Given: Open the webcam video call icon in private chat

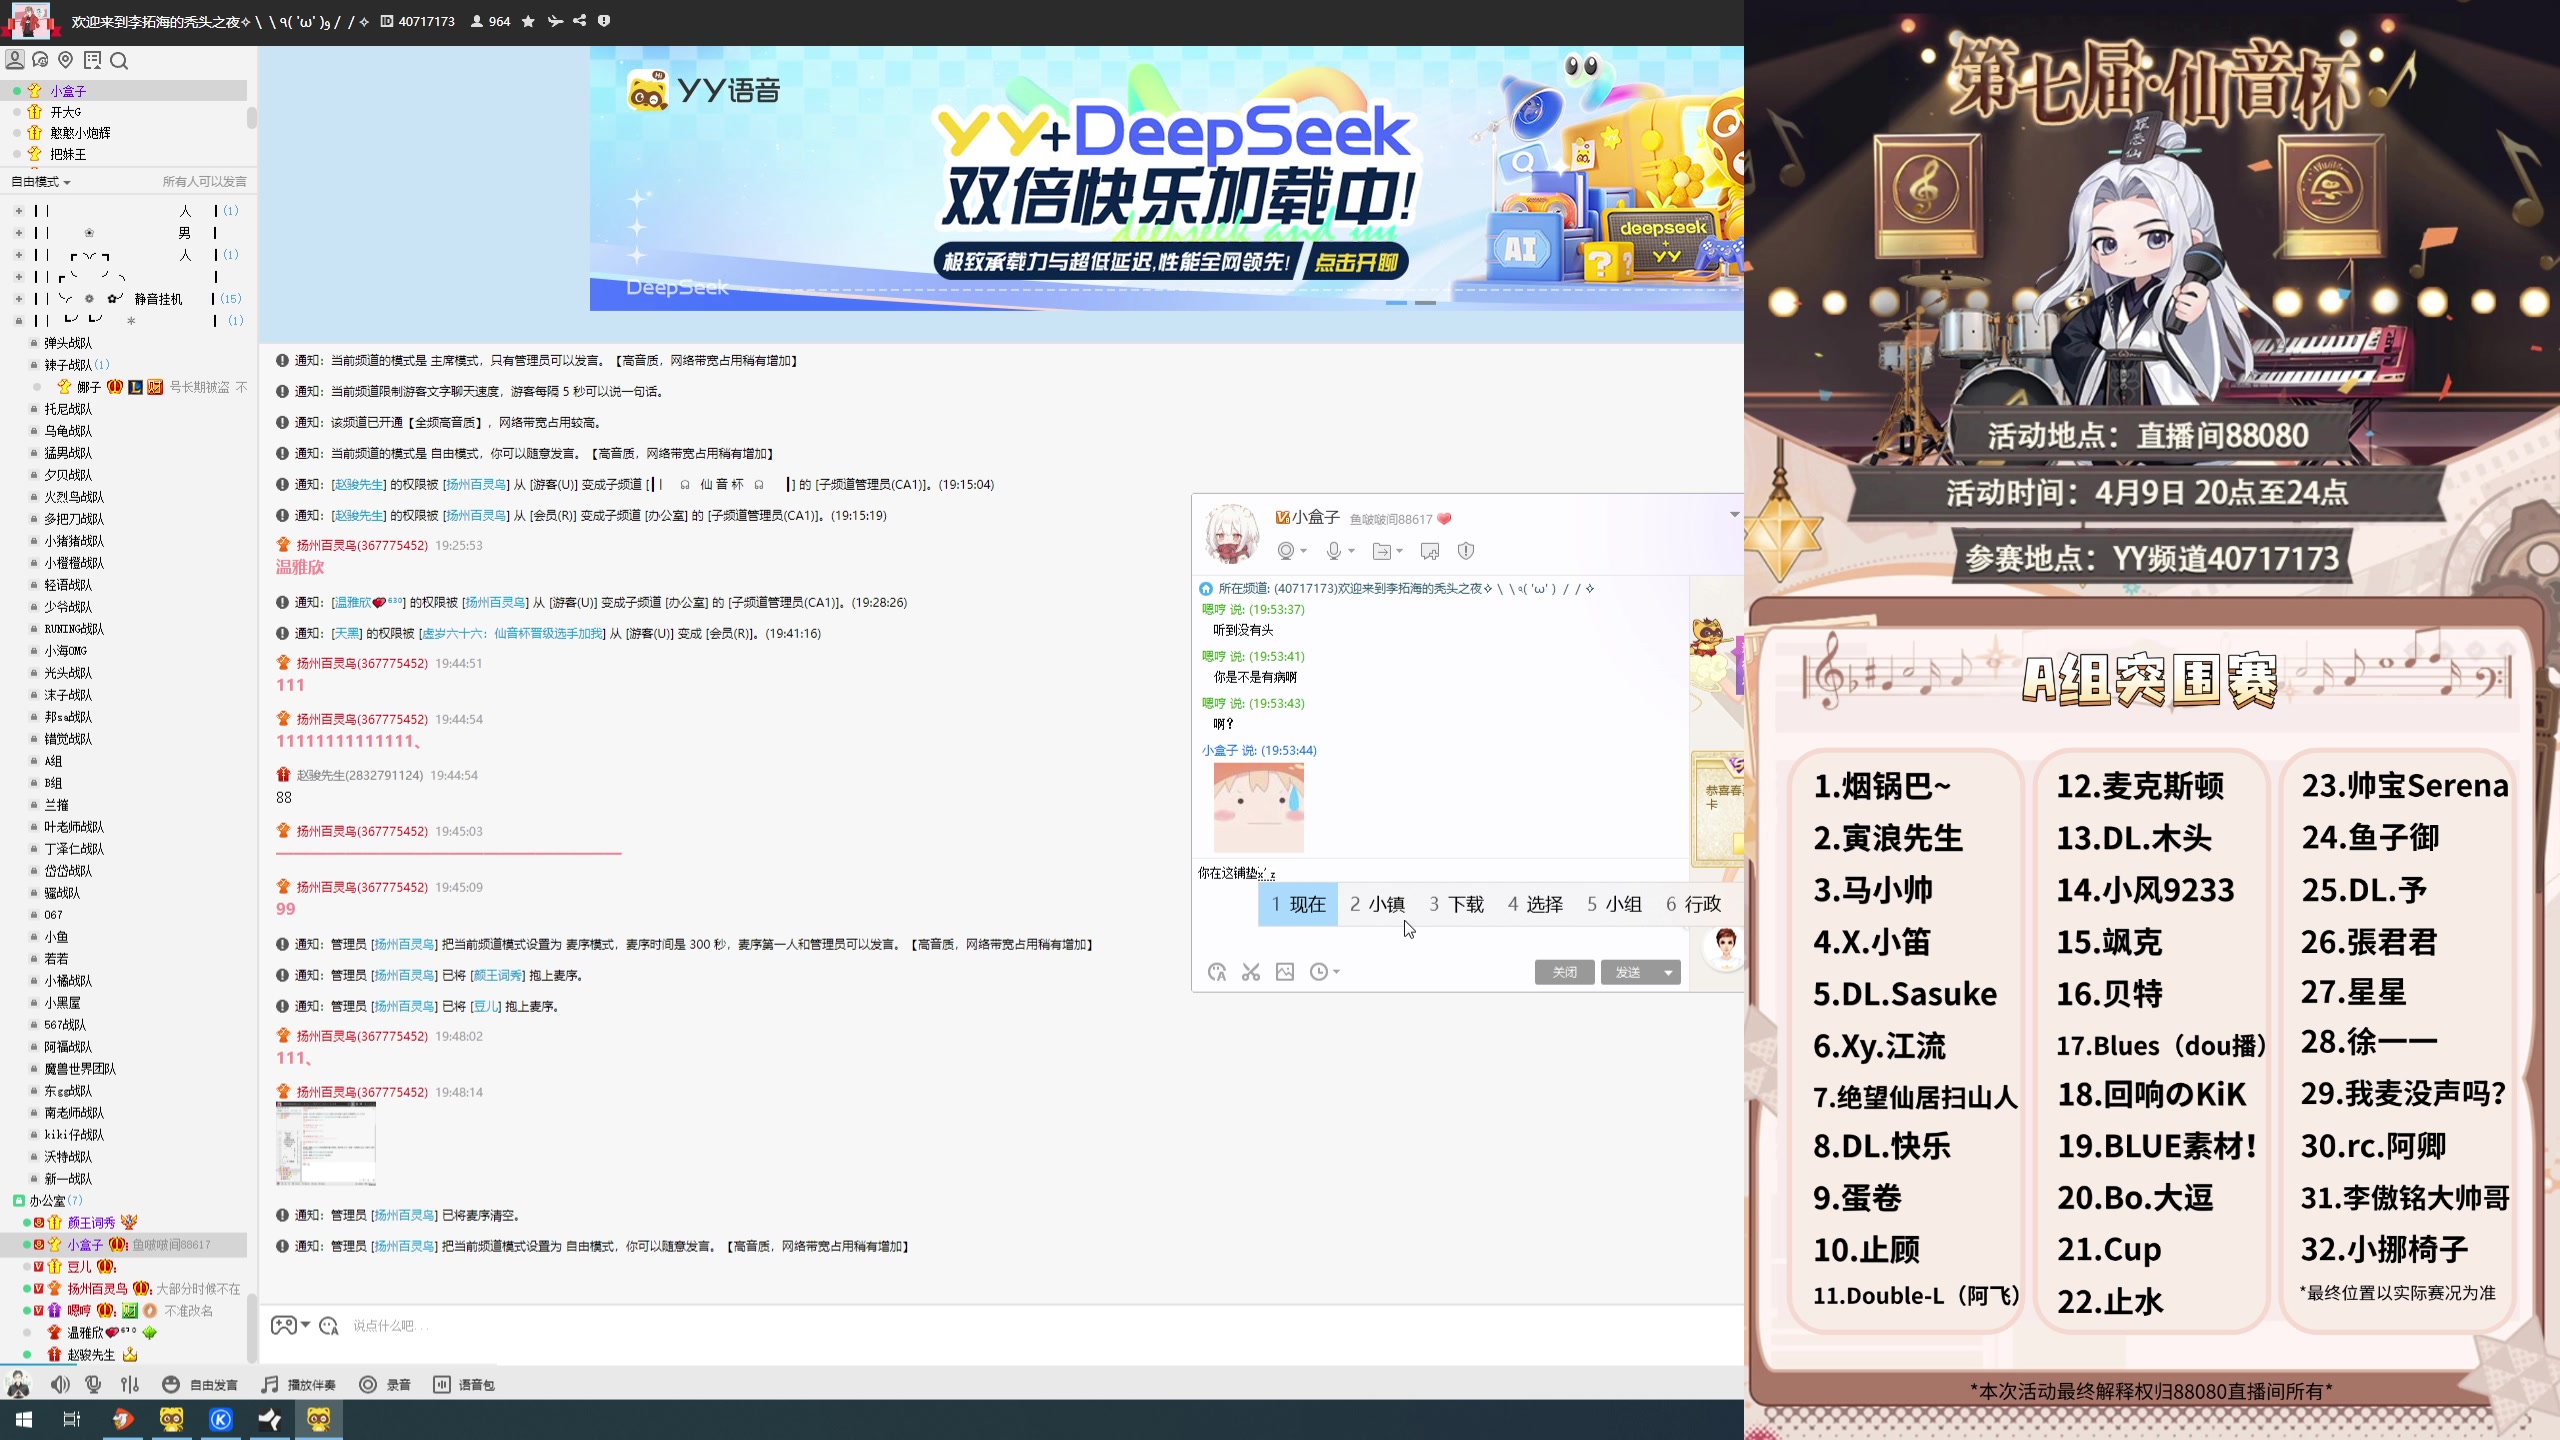Looking at the screenshot, I should click(x=1286, y=551).
